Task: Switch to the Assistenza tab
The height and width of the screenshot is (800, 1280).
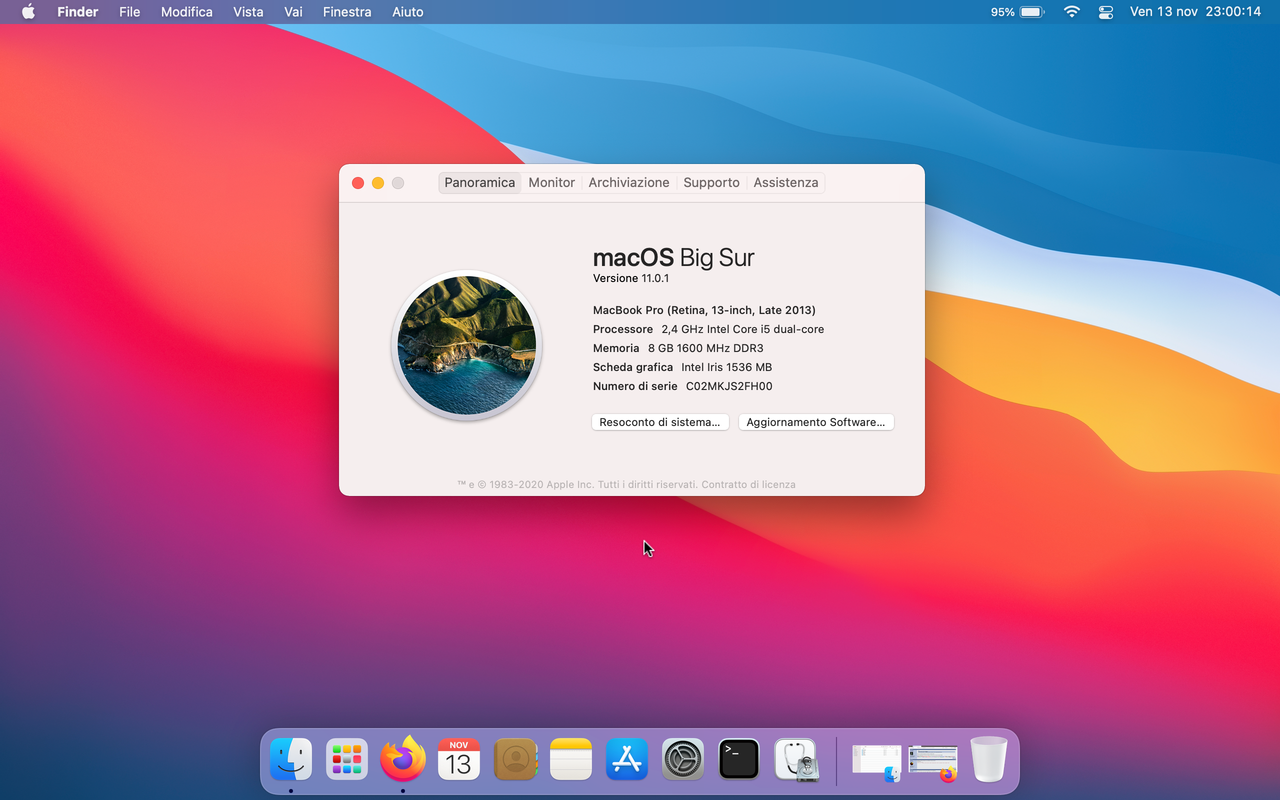Action: [x=786, y=182]
